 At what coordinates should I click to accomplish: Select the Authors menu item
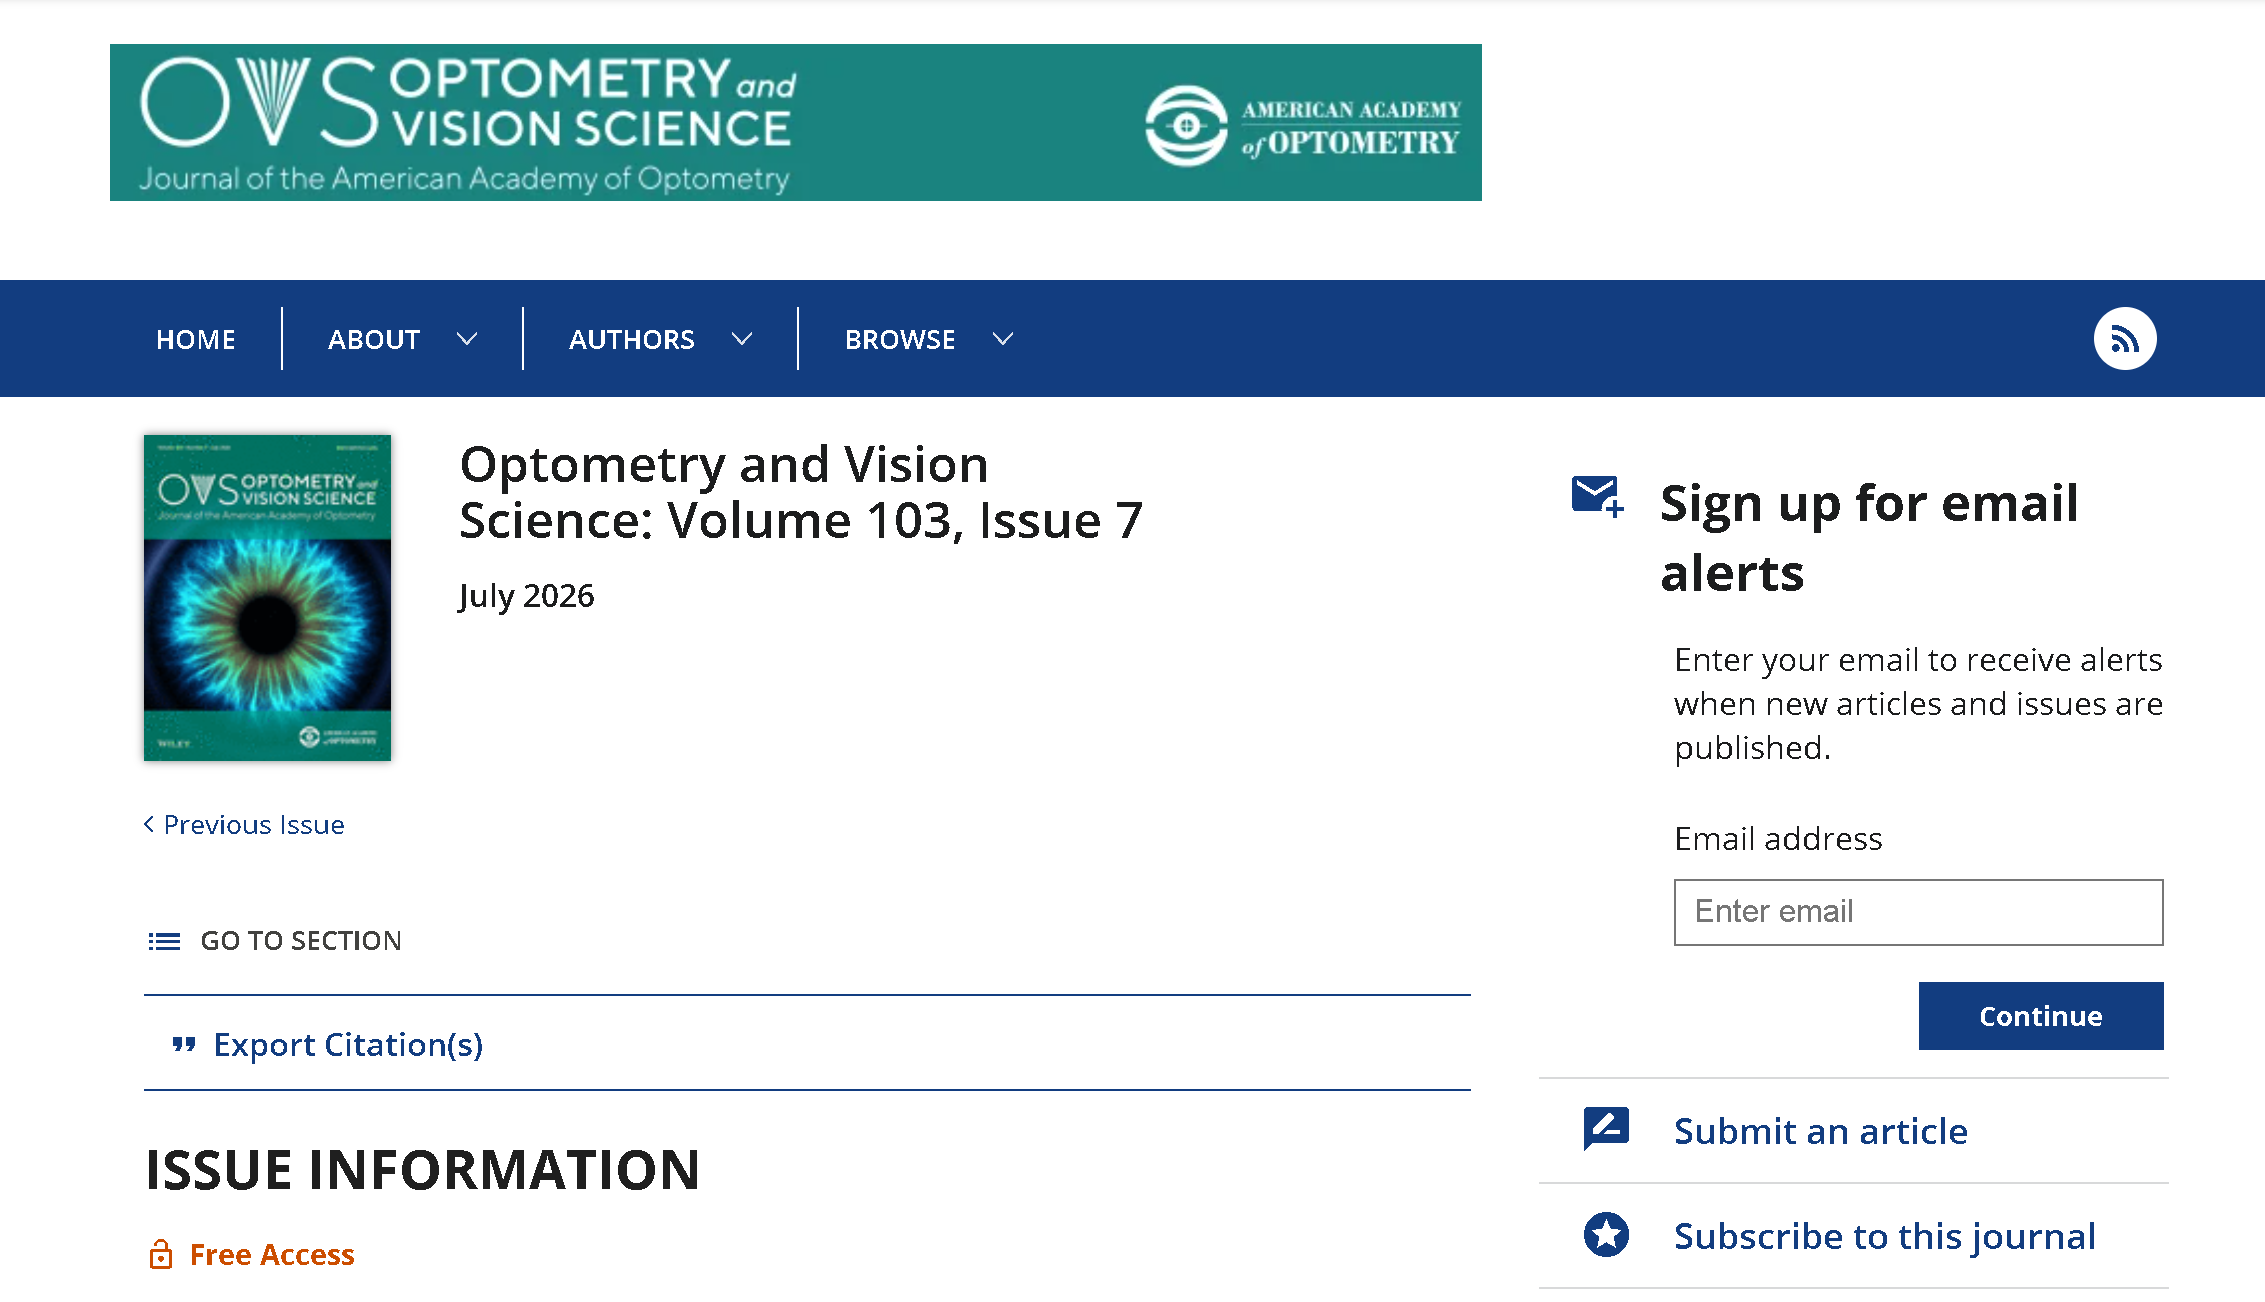tap(632, 340)
